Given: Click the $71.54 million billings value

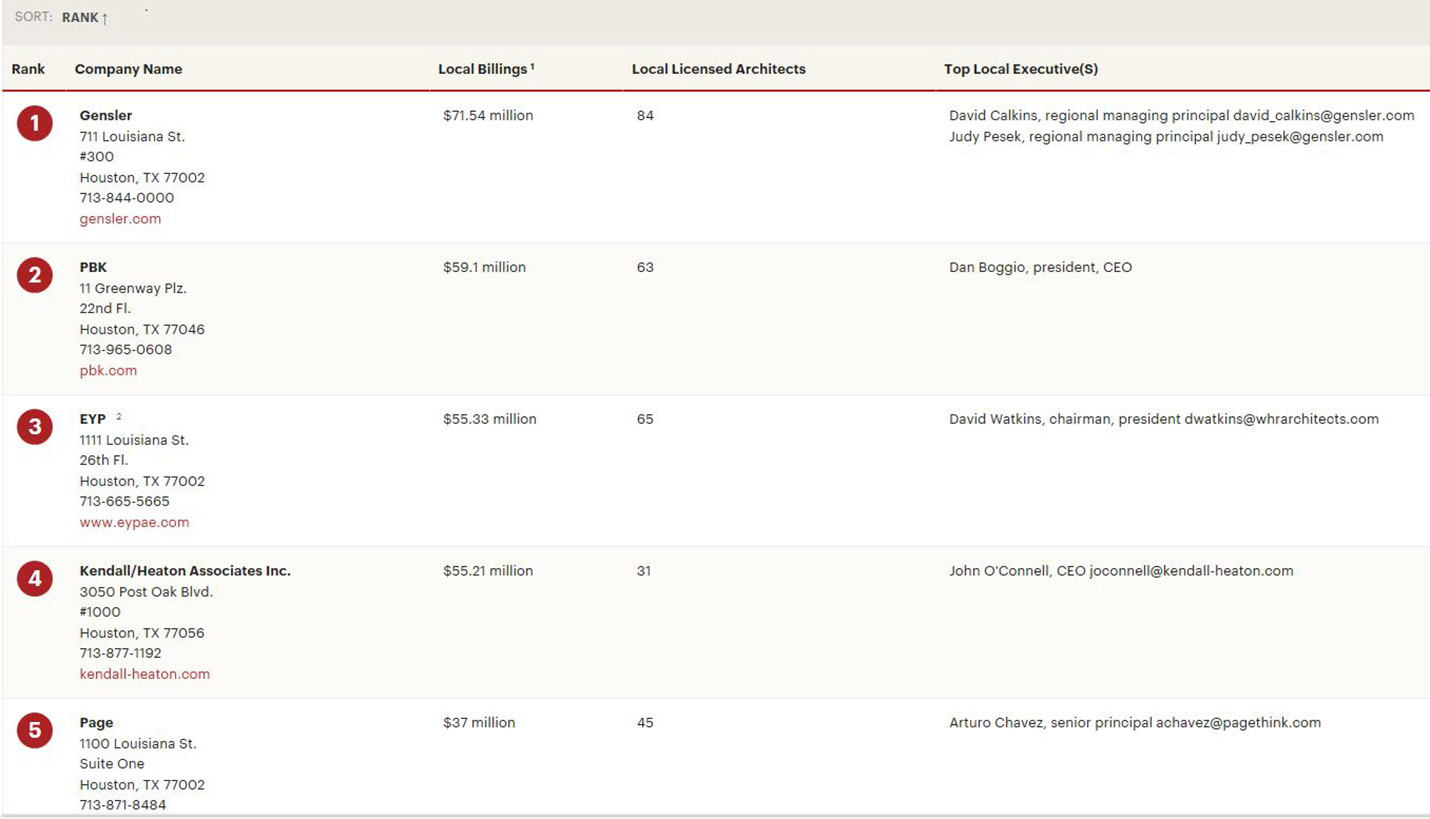Looking at the screenshot, I should coord(488,116).
